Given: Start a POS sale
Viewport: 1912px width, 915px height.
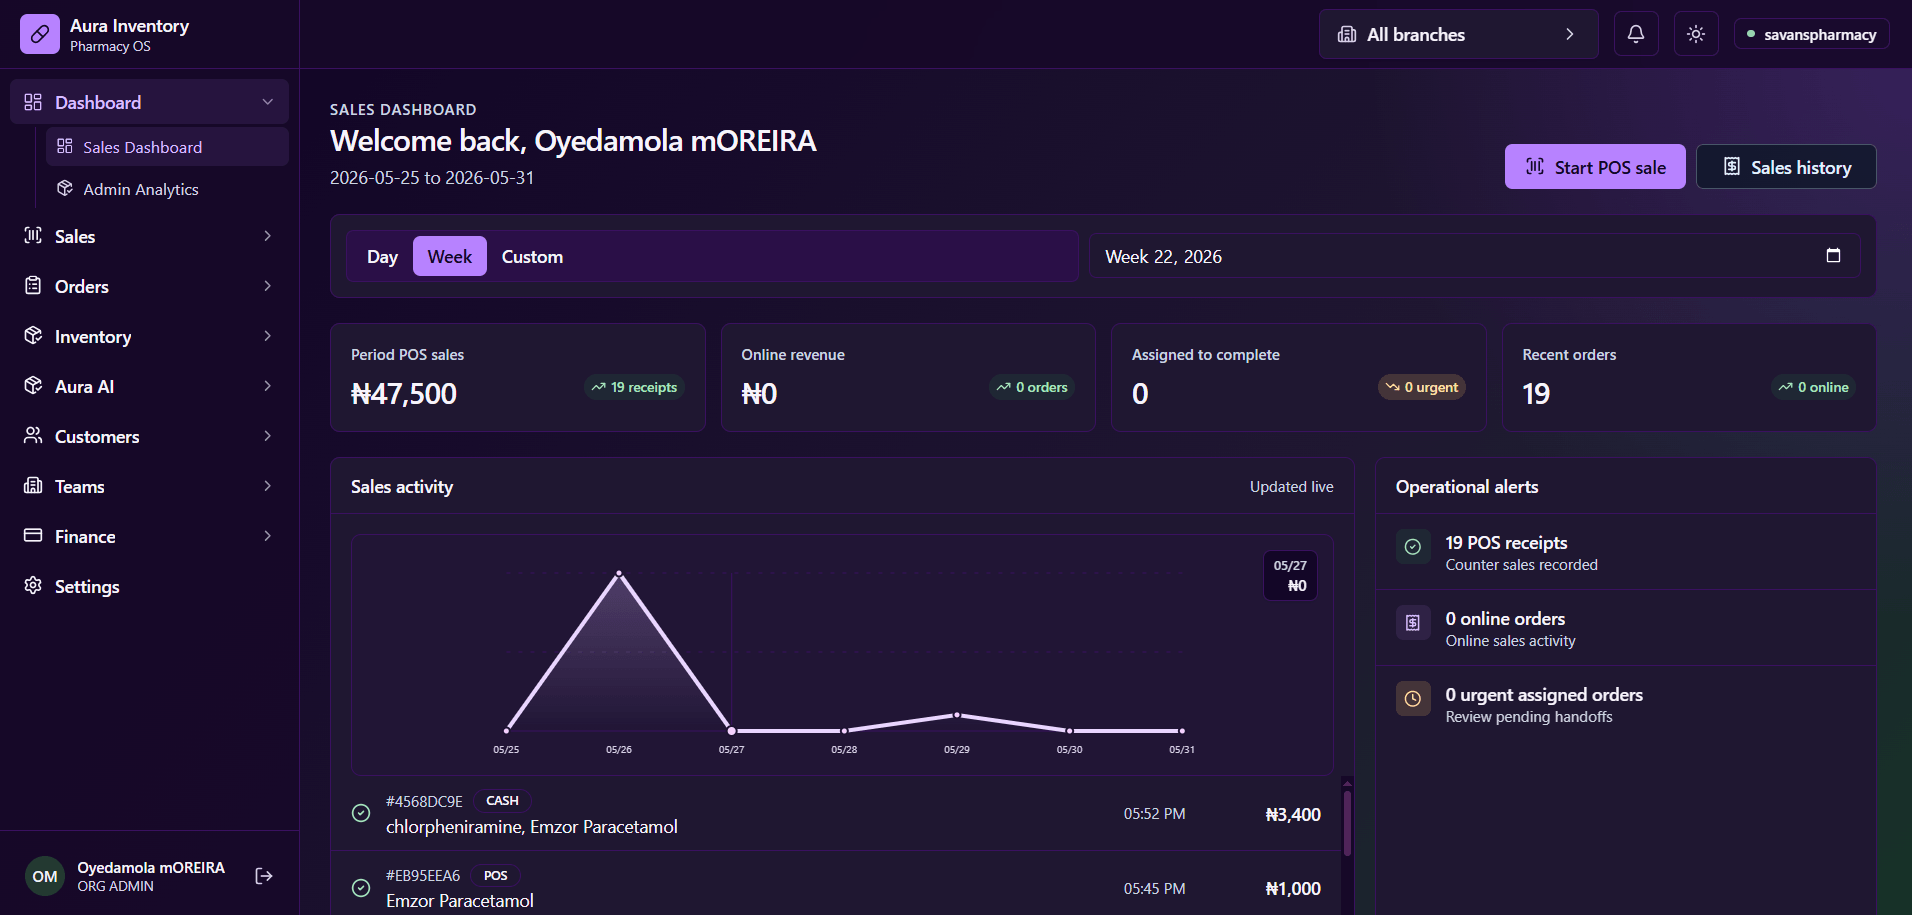Looking at the screenshot, I should coord(1595,167).
